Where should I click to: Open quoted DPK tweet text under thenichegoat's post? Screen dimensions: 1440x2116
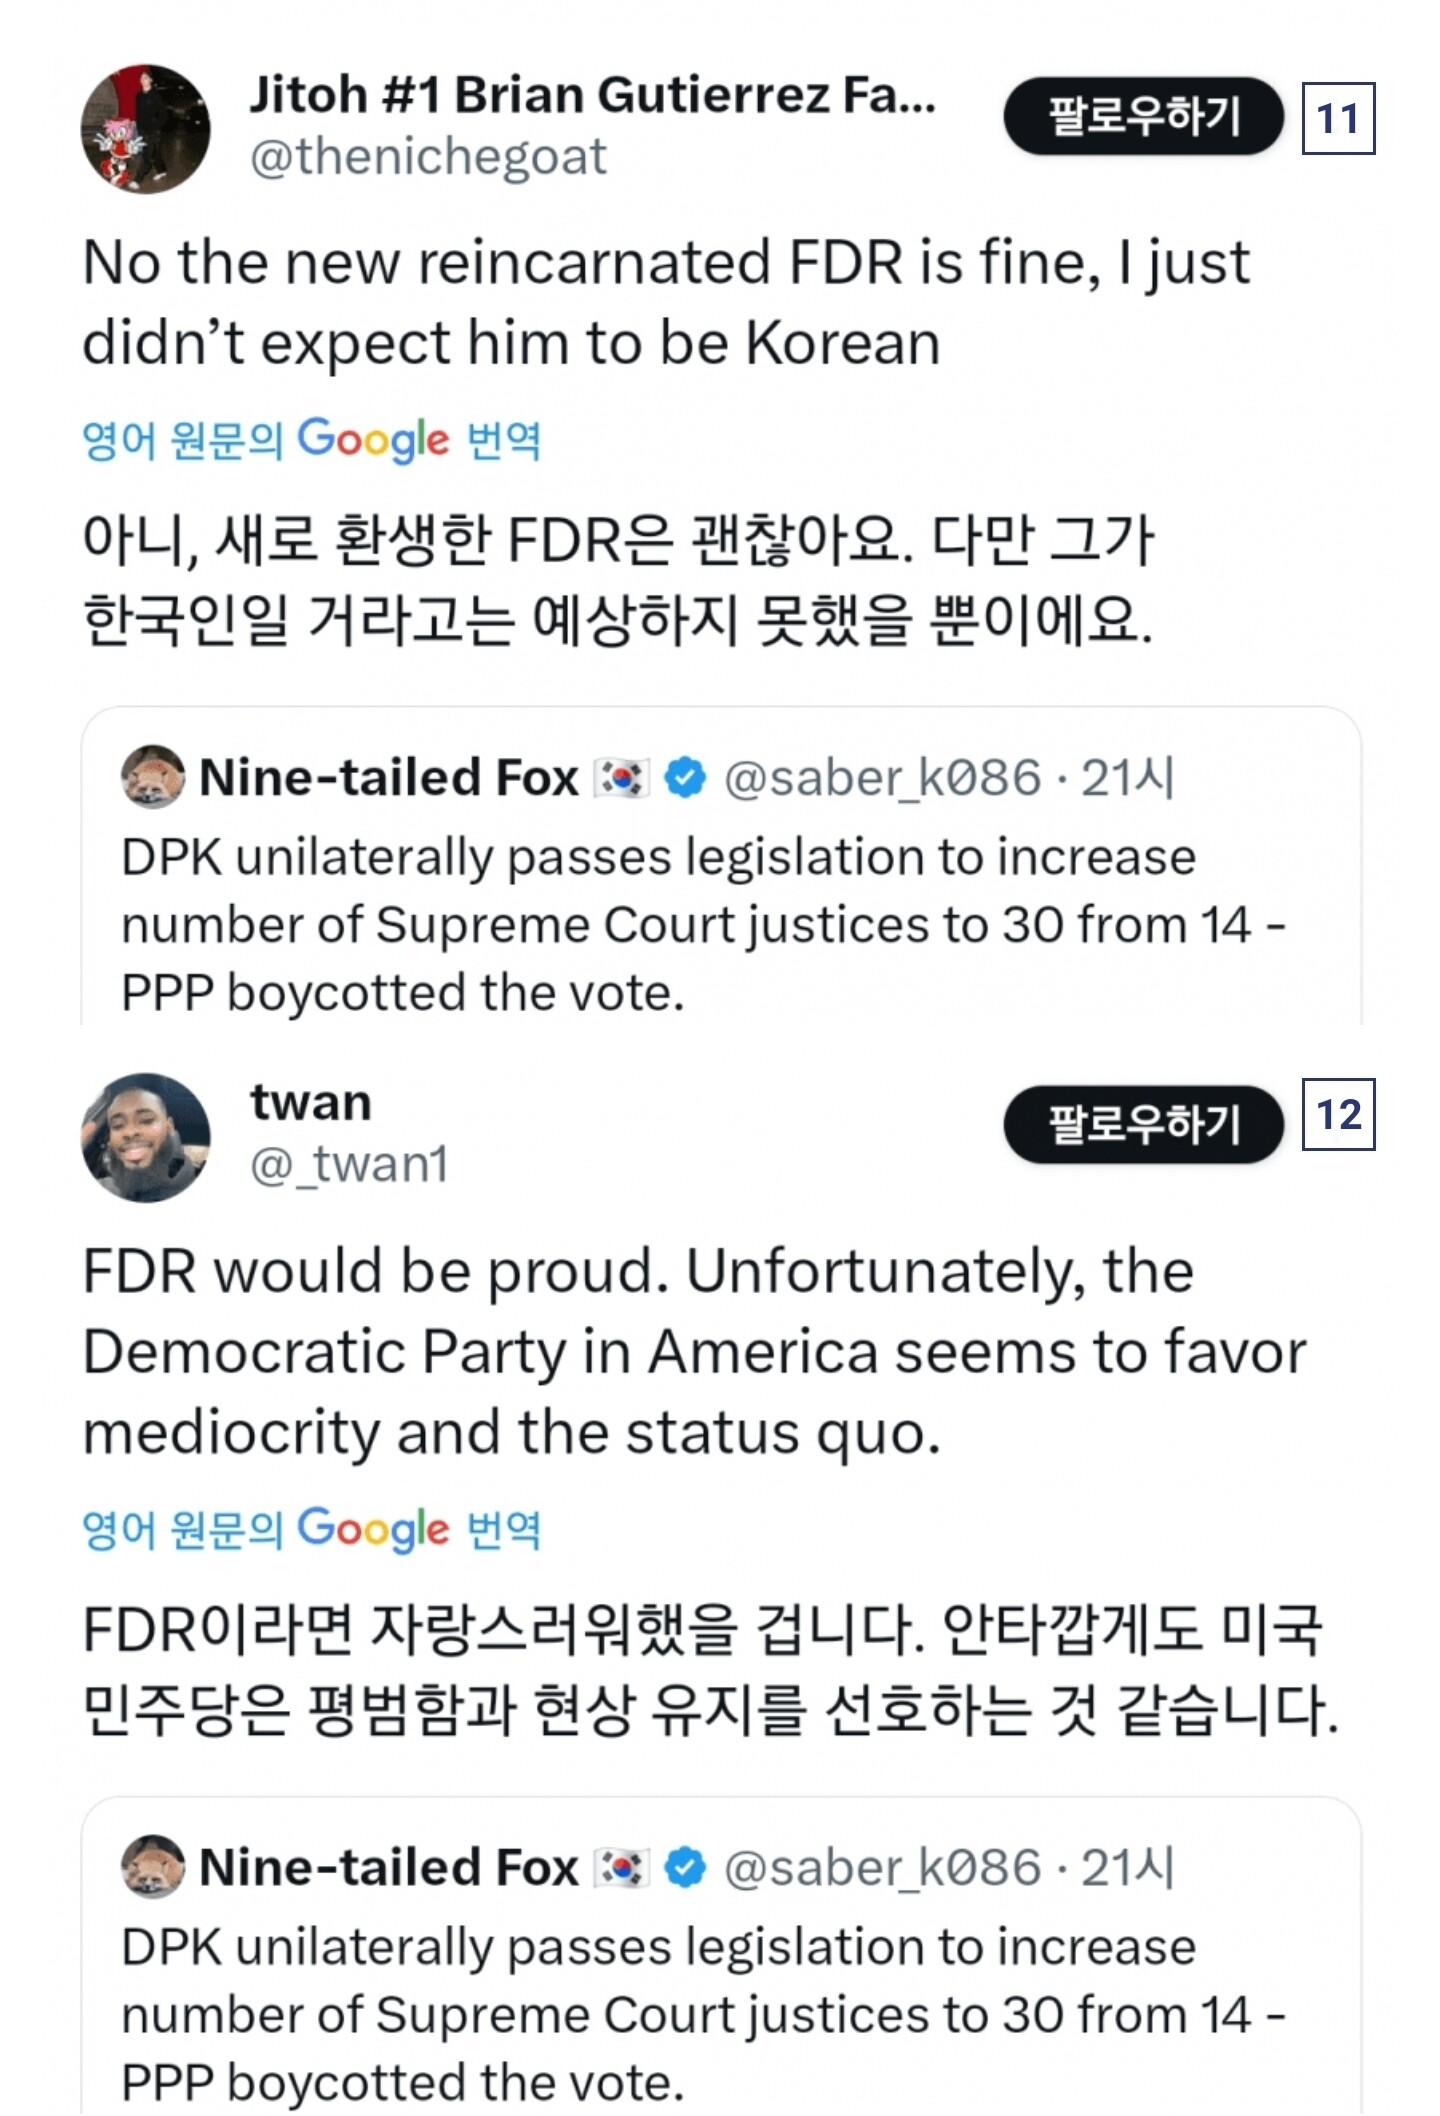point(700,924)
